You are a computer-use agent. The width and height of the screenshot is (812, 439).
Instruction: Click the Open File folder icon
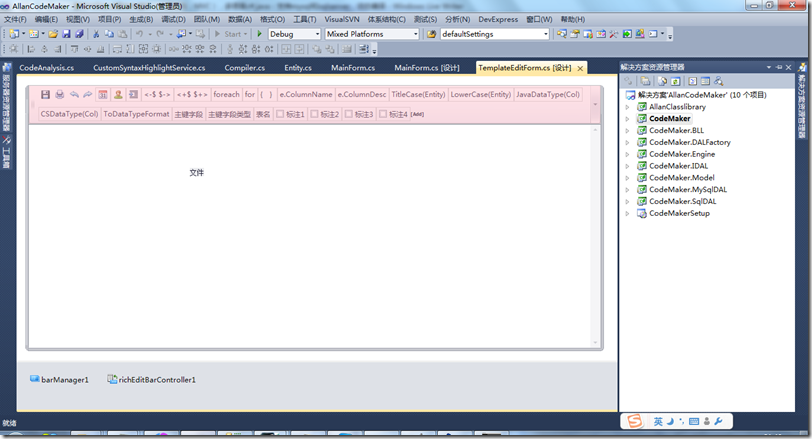pos(53,34)
